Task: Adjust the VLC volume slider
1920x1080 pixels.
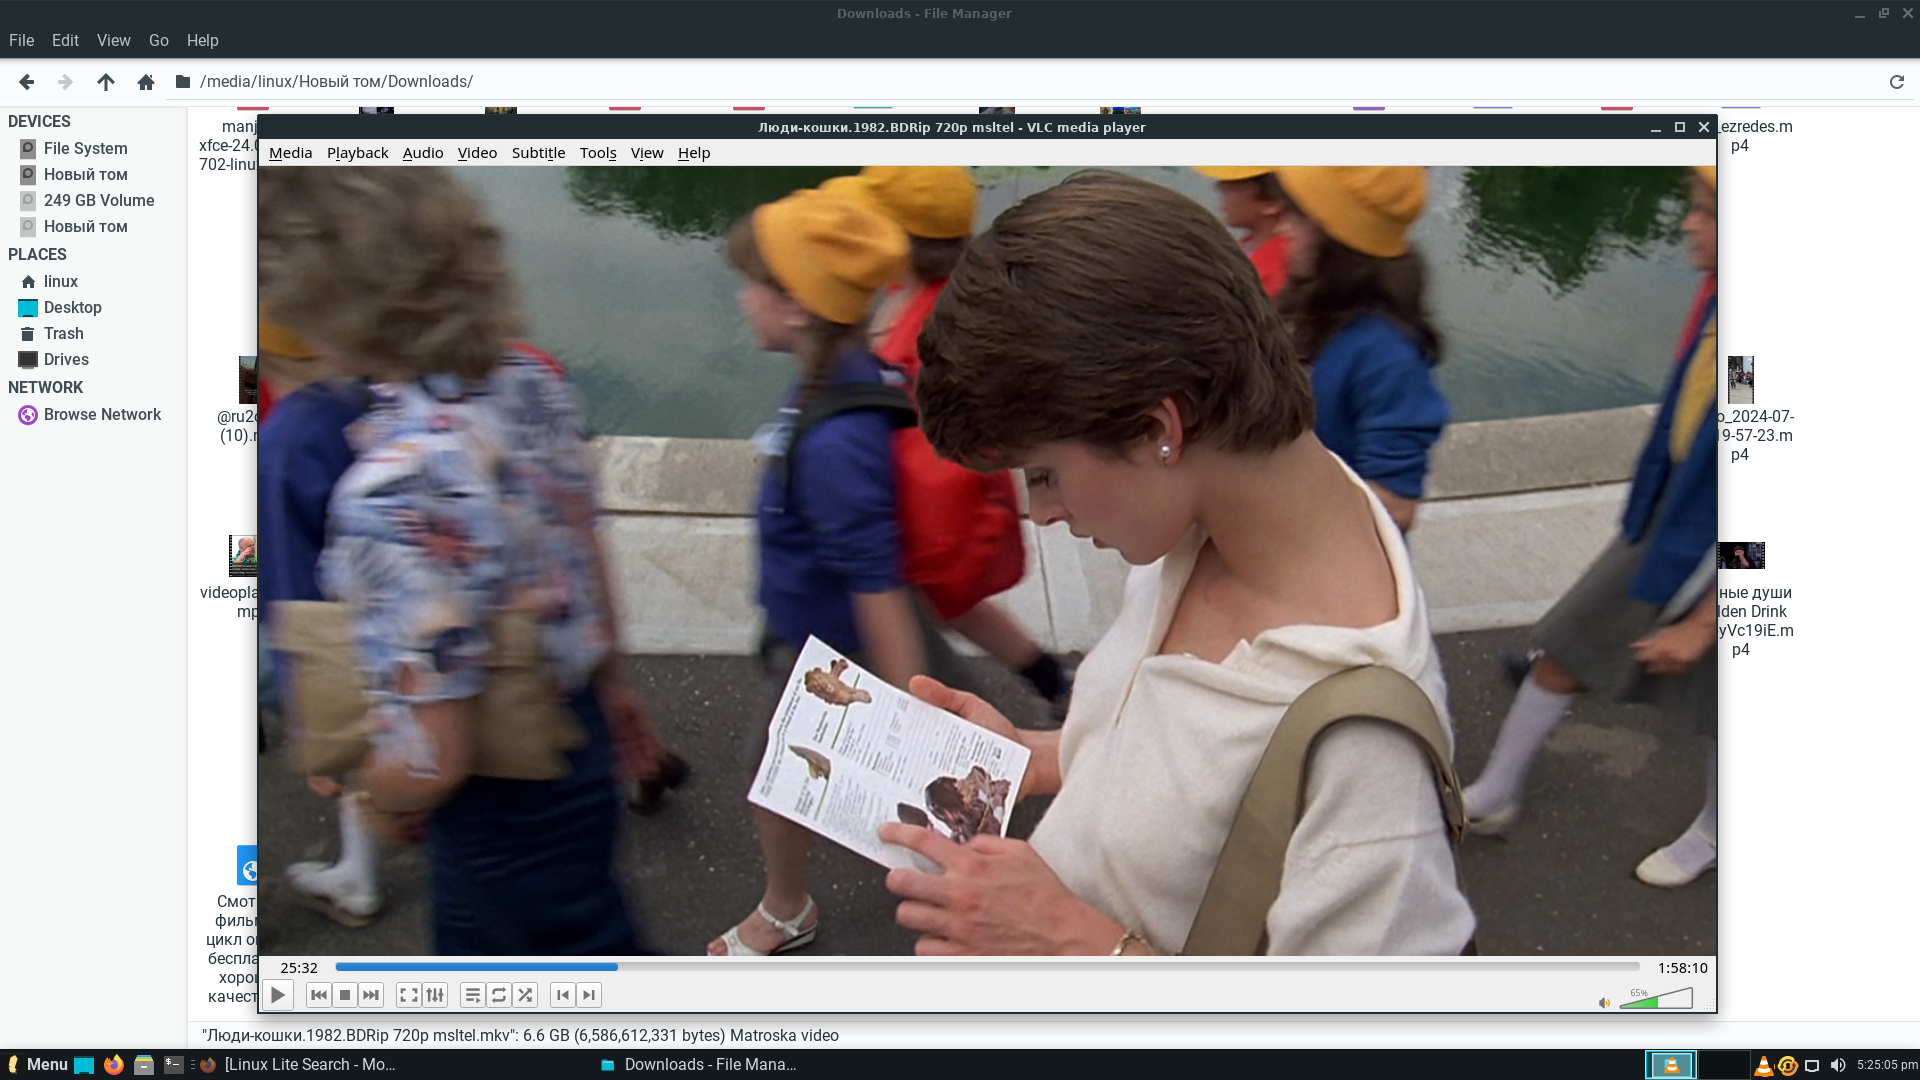Action: point(1656,999)
